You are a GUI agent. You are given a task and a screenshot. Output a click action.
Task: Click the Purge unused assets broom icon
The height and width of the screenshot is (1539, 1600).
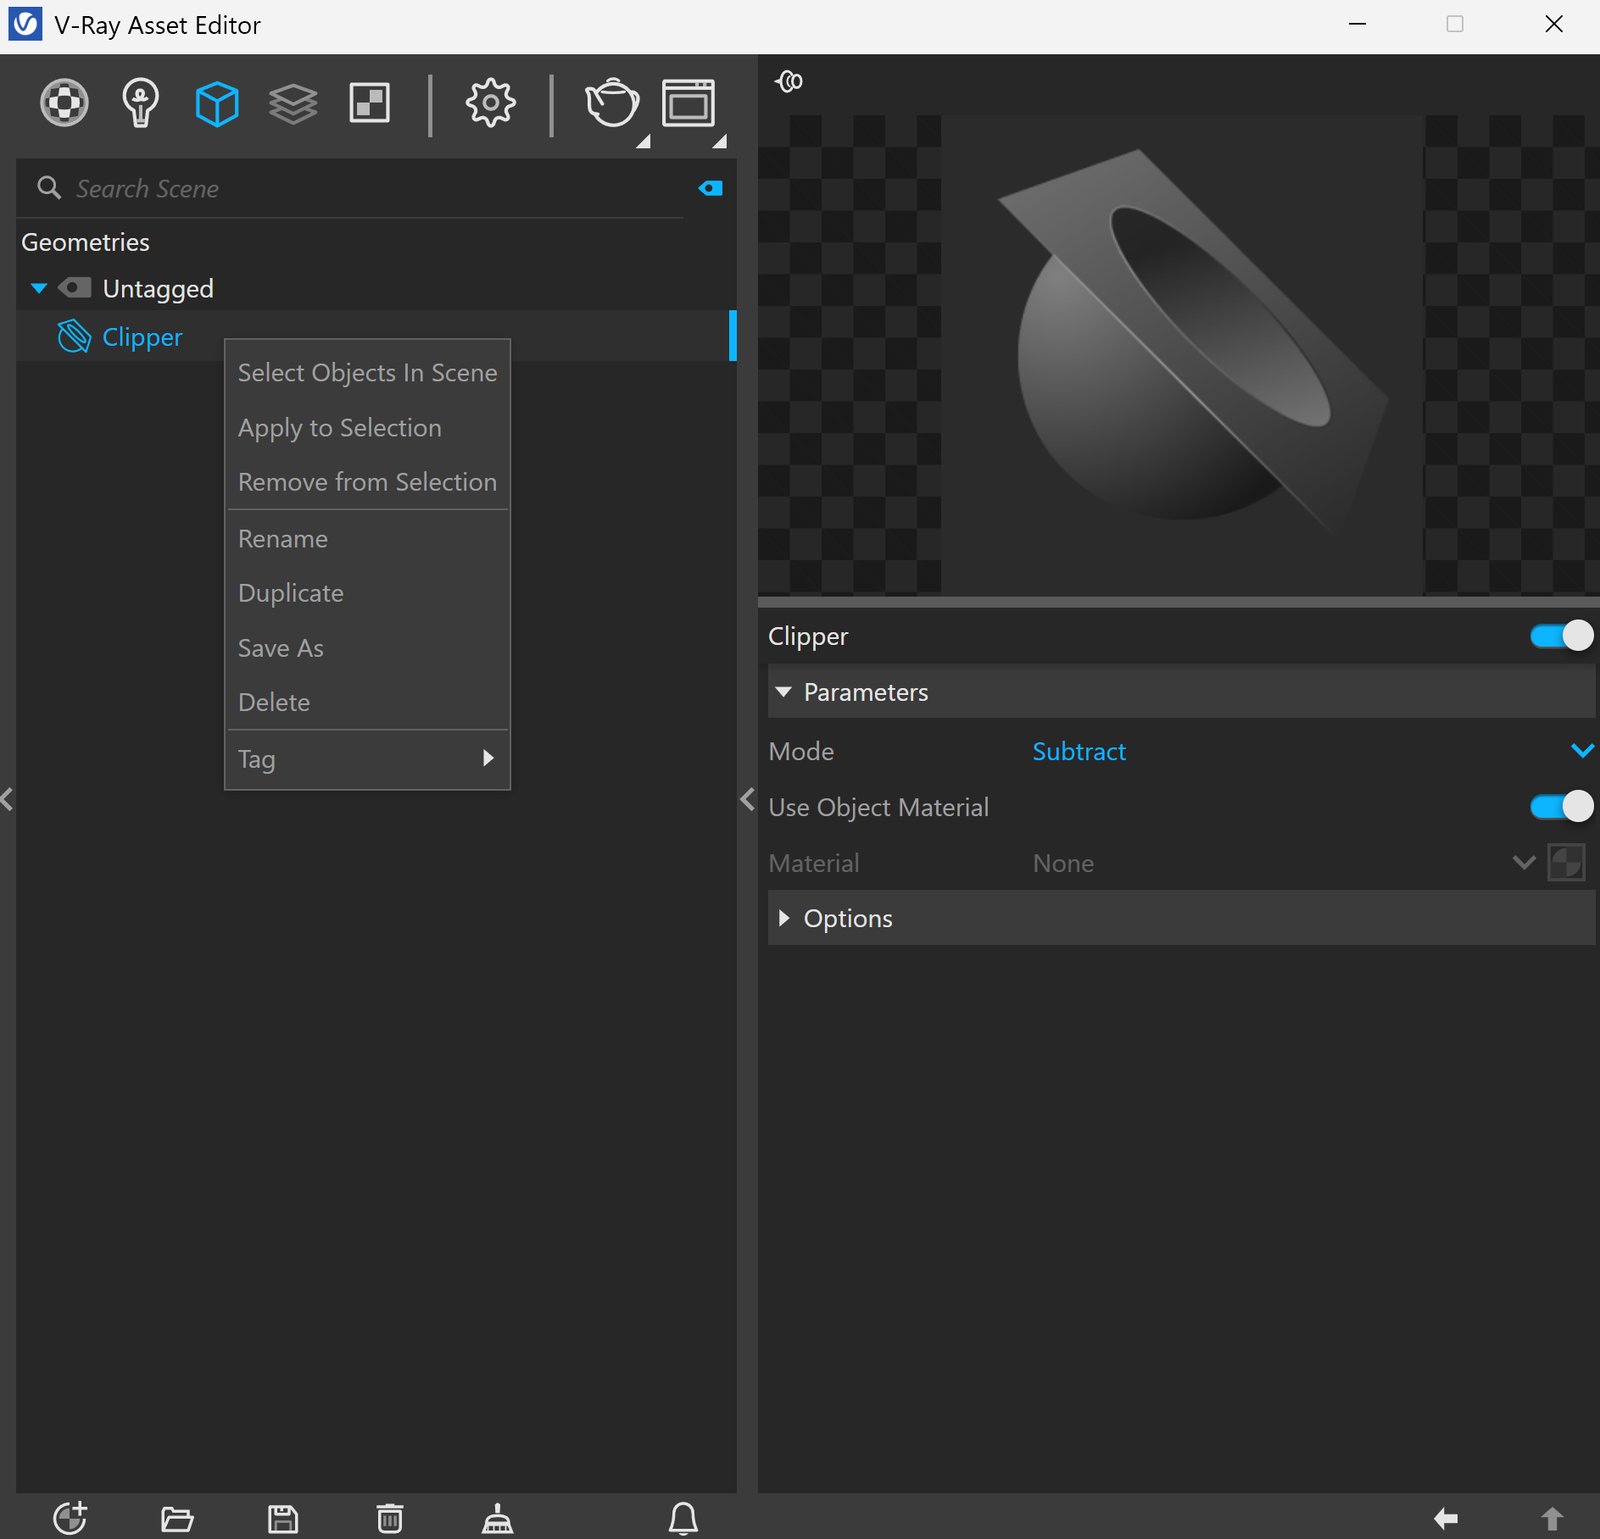[x=497, y=1518]
